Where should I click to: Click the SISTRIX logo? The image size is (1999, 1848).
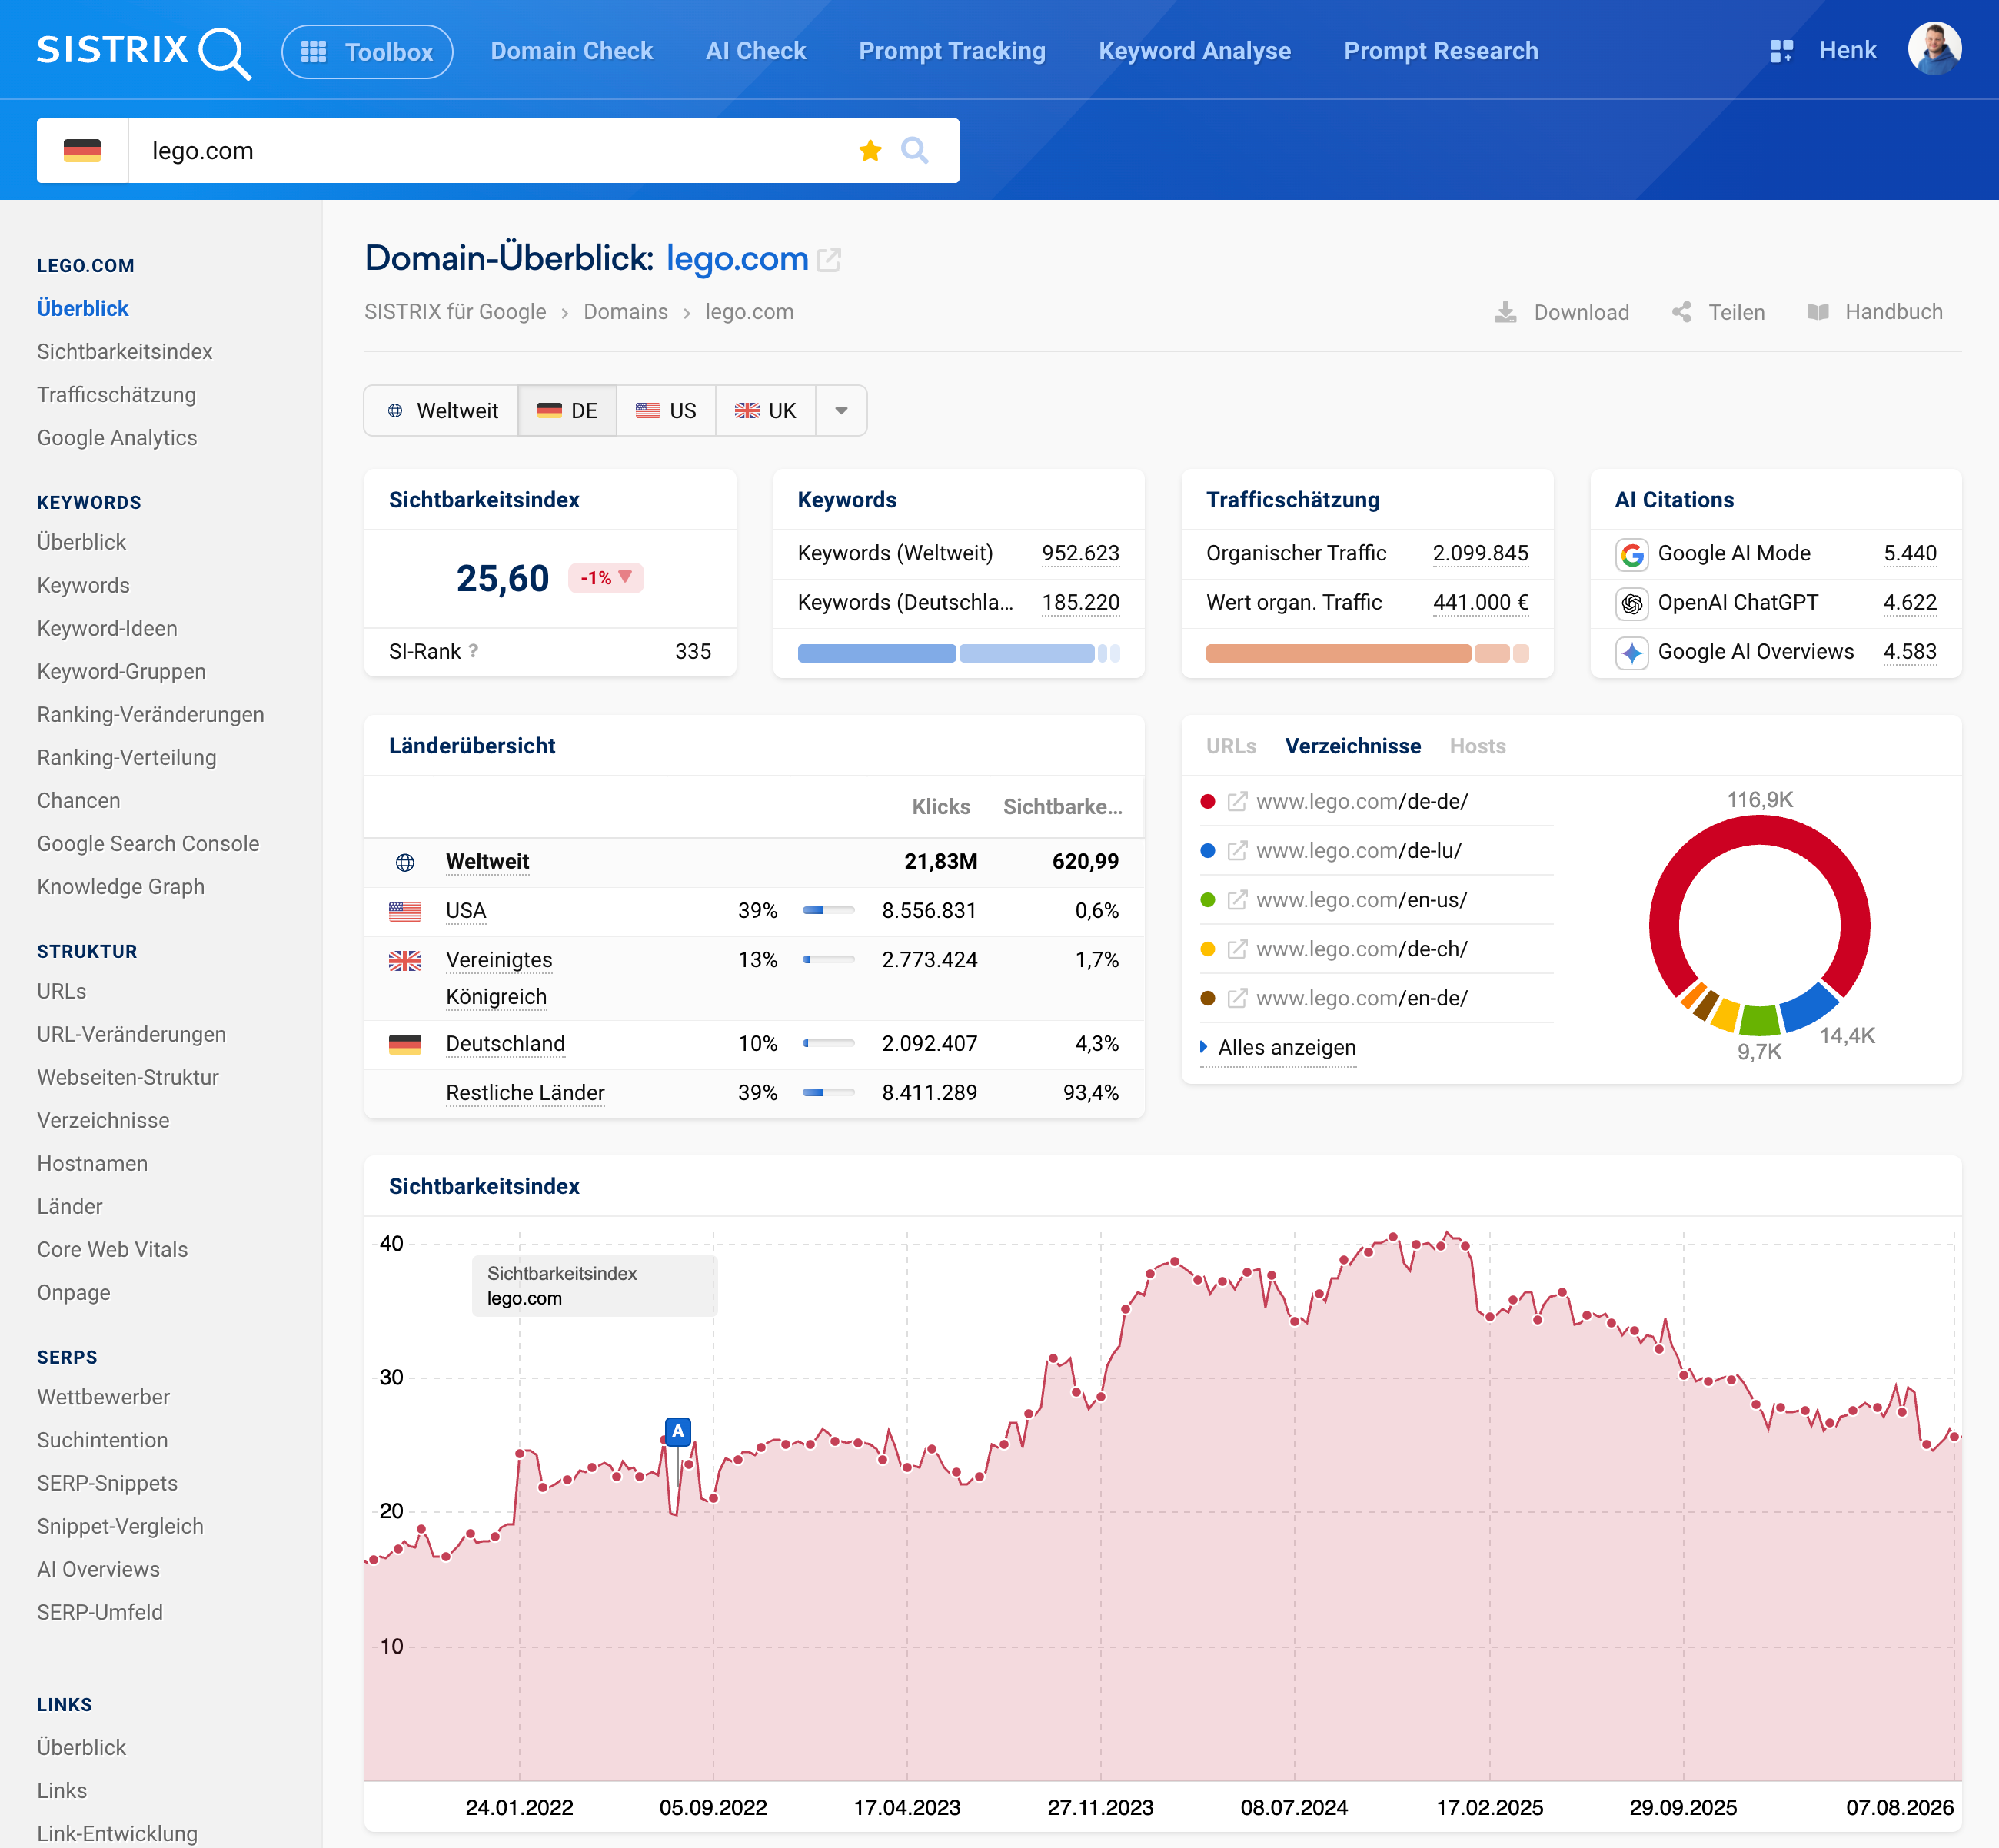pos(144,51)
